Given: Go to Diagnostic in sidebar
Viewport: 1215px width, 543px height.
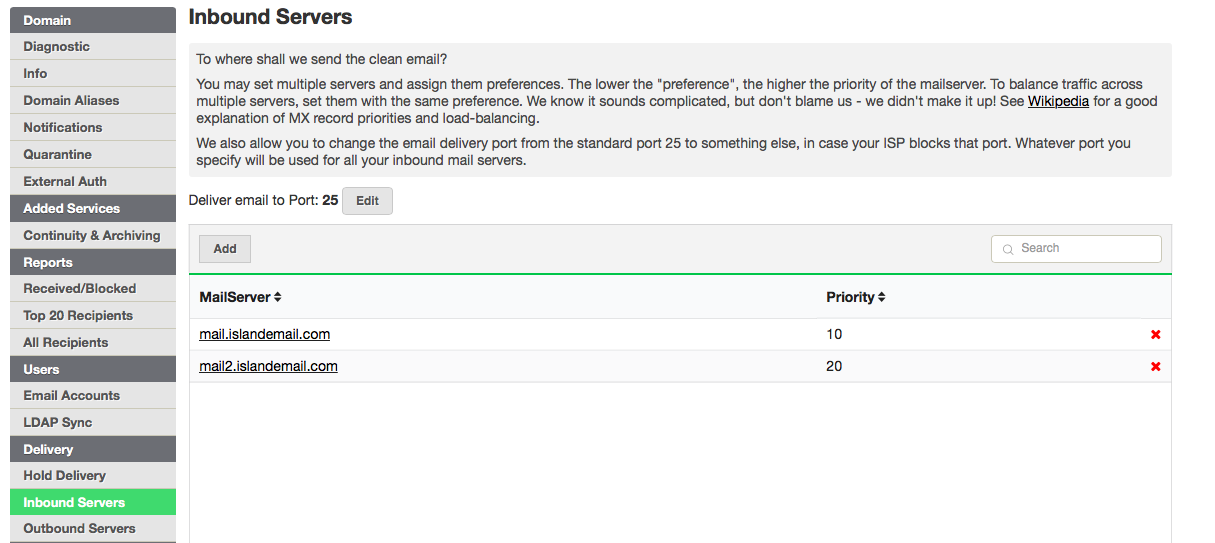Looking at the screenshot, I should (93, 47).
